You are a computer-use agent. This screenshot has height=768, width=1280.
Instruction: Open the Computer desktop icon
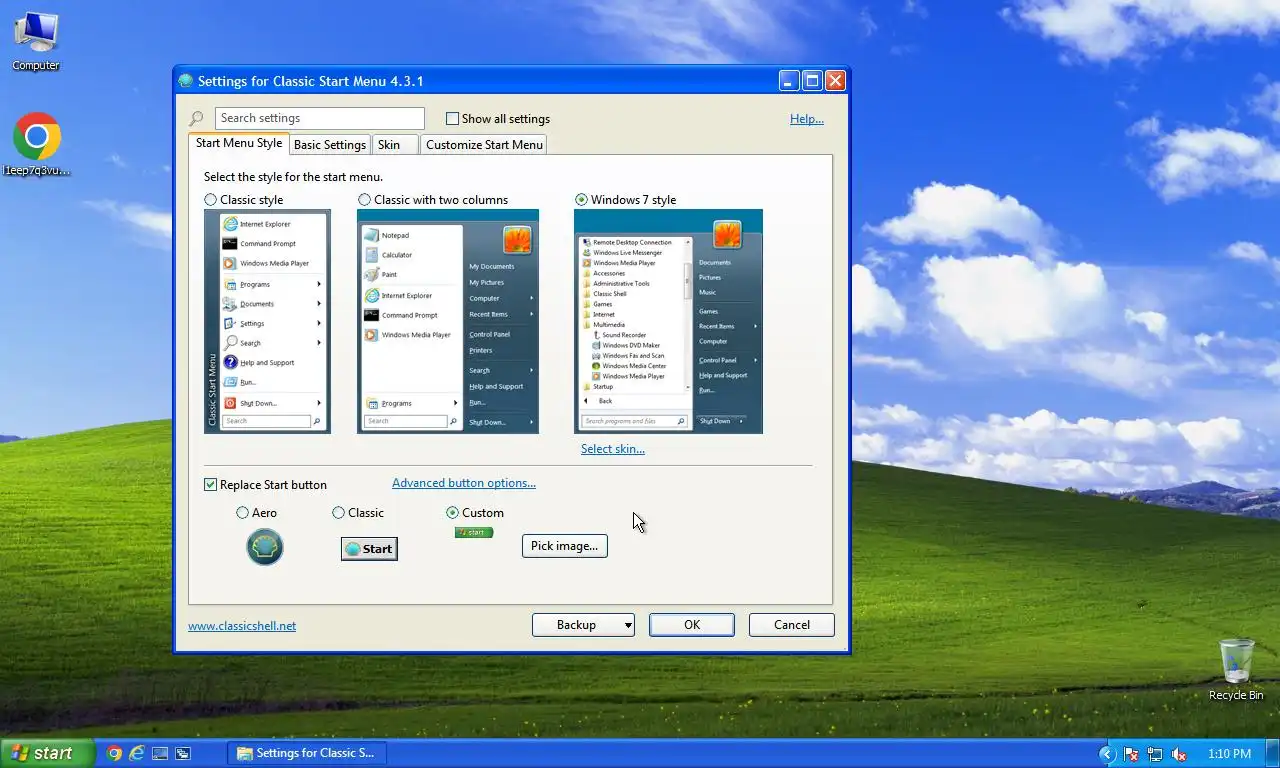pos(36,40)
